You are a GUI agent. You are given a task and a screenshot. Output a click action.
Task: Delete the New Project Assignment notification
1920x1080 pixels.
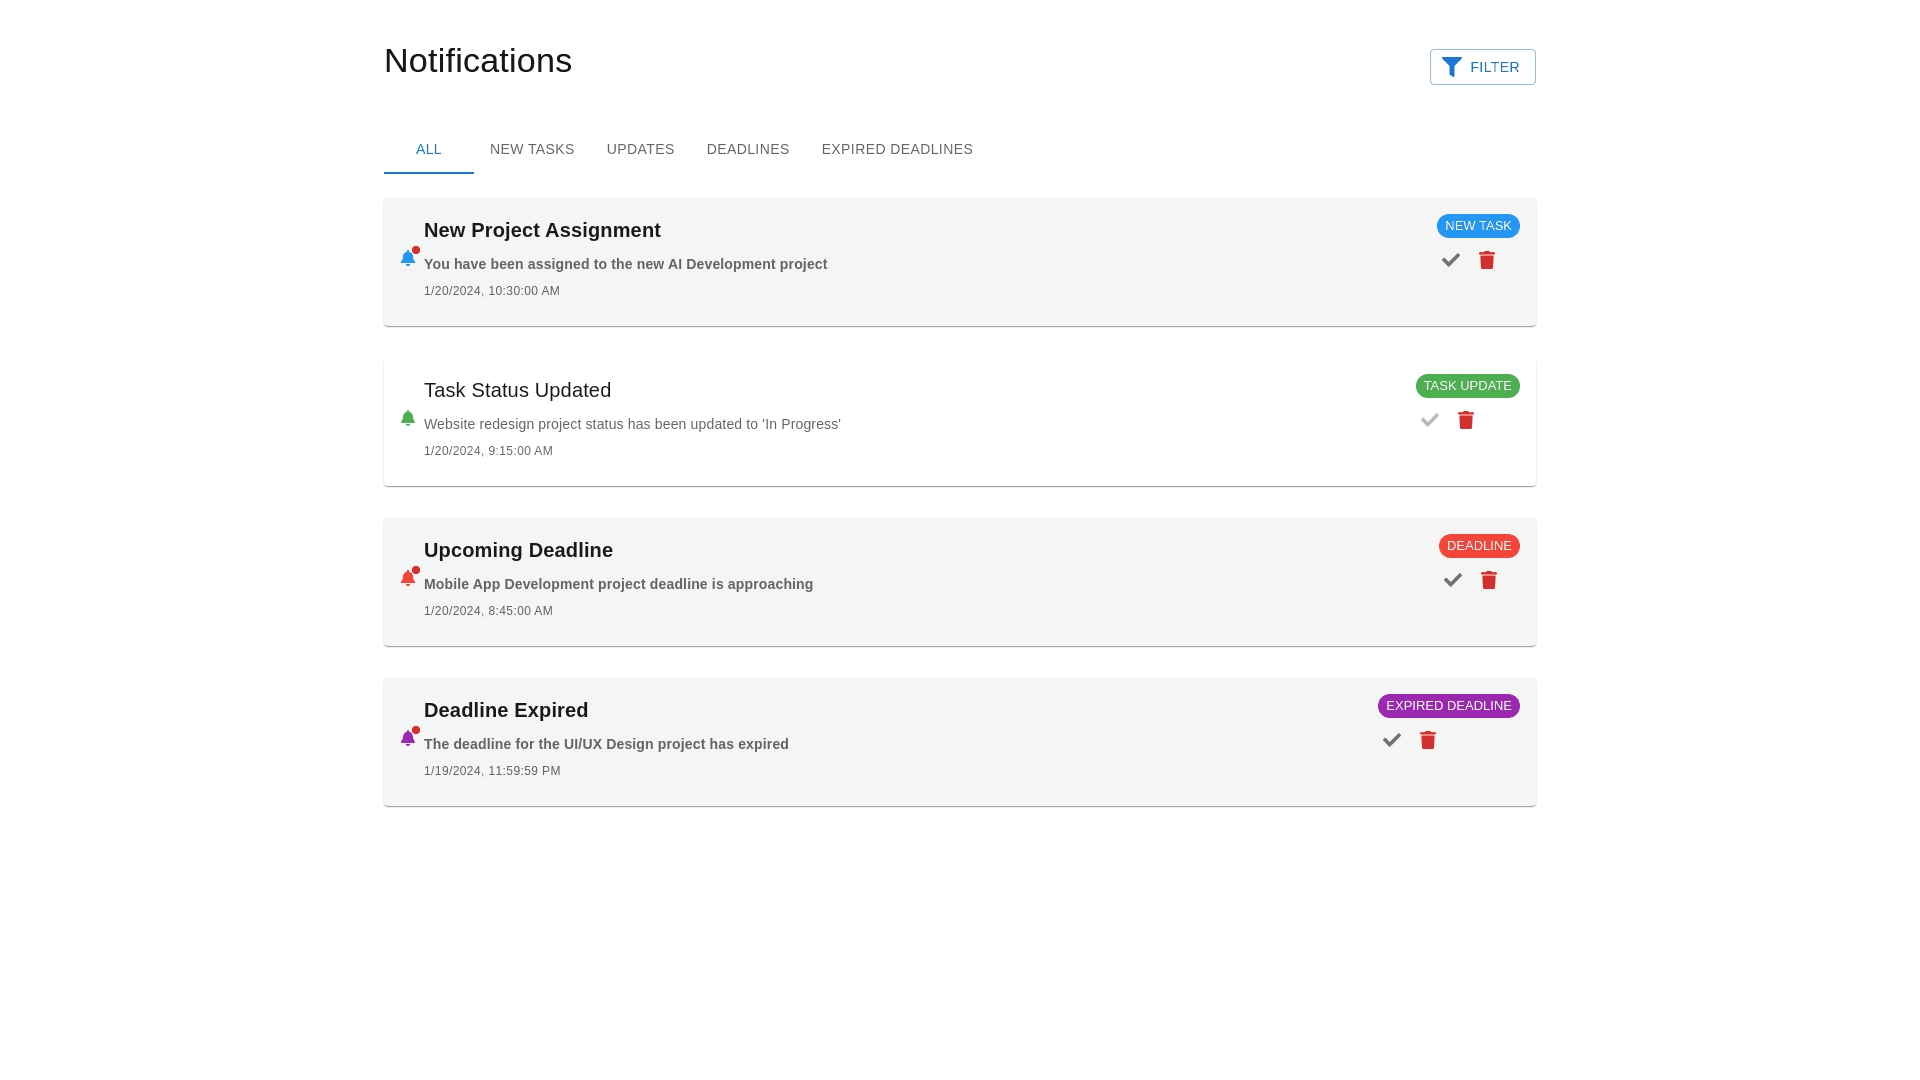tap(1487, 260)
